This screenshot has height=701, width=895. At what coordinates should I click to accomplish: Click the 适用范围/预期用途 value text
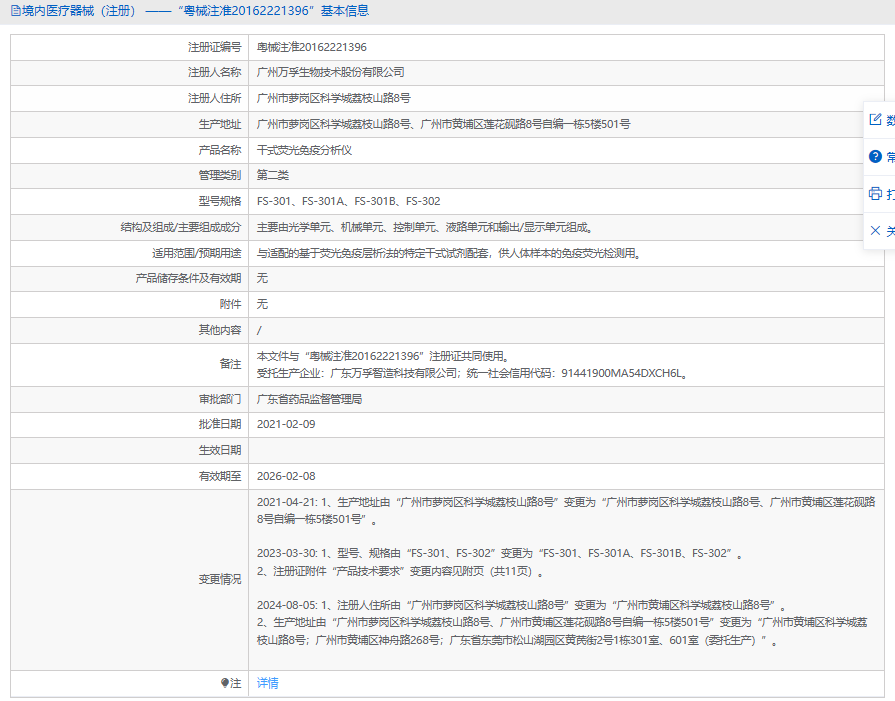coord(450,253)
